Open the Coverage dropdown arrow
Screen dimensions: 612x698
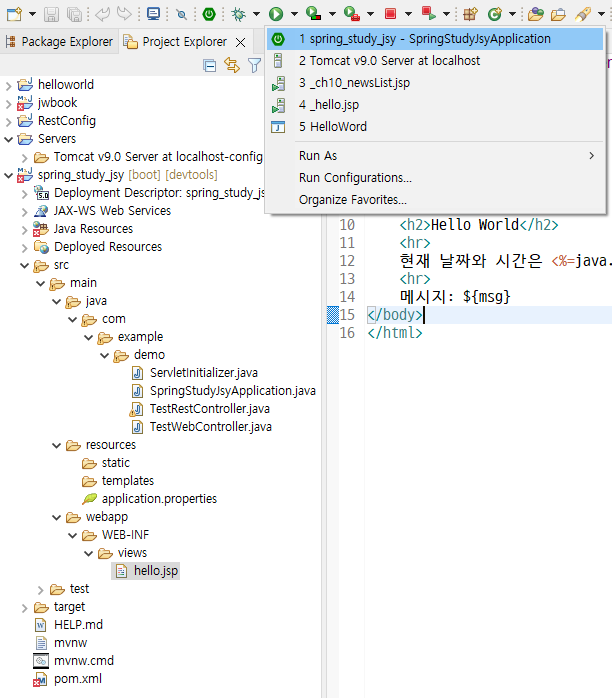(332, 14)
